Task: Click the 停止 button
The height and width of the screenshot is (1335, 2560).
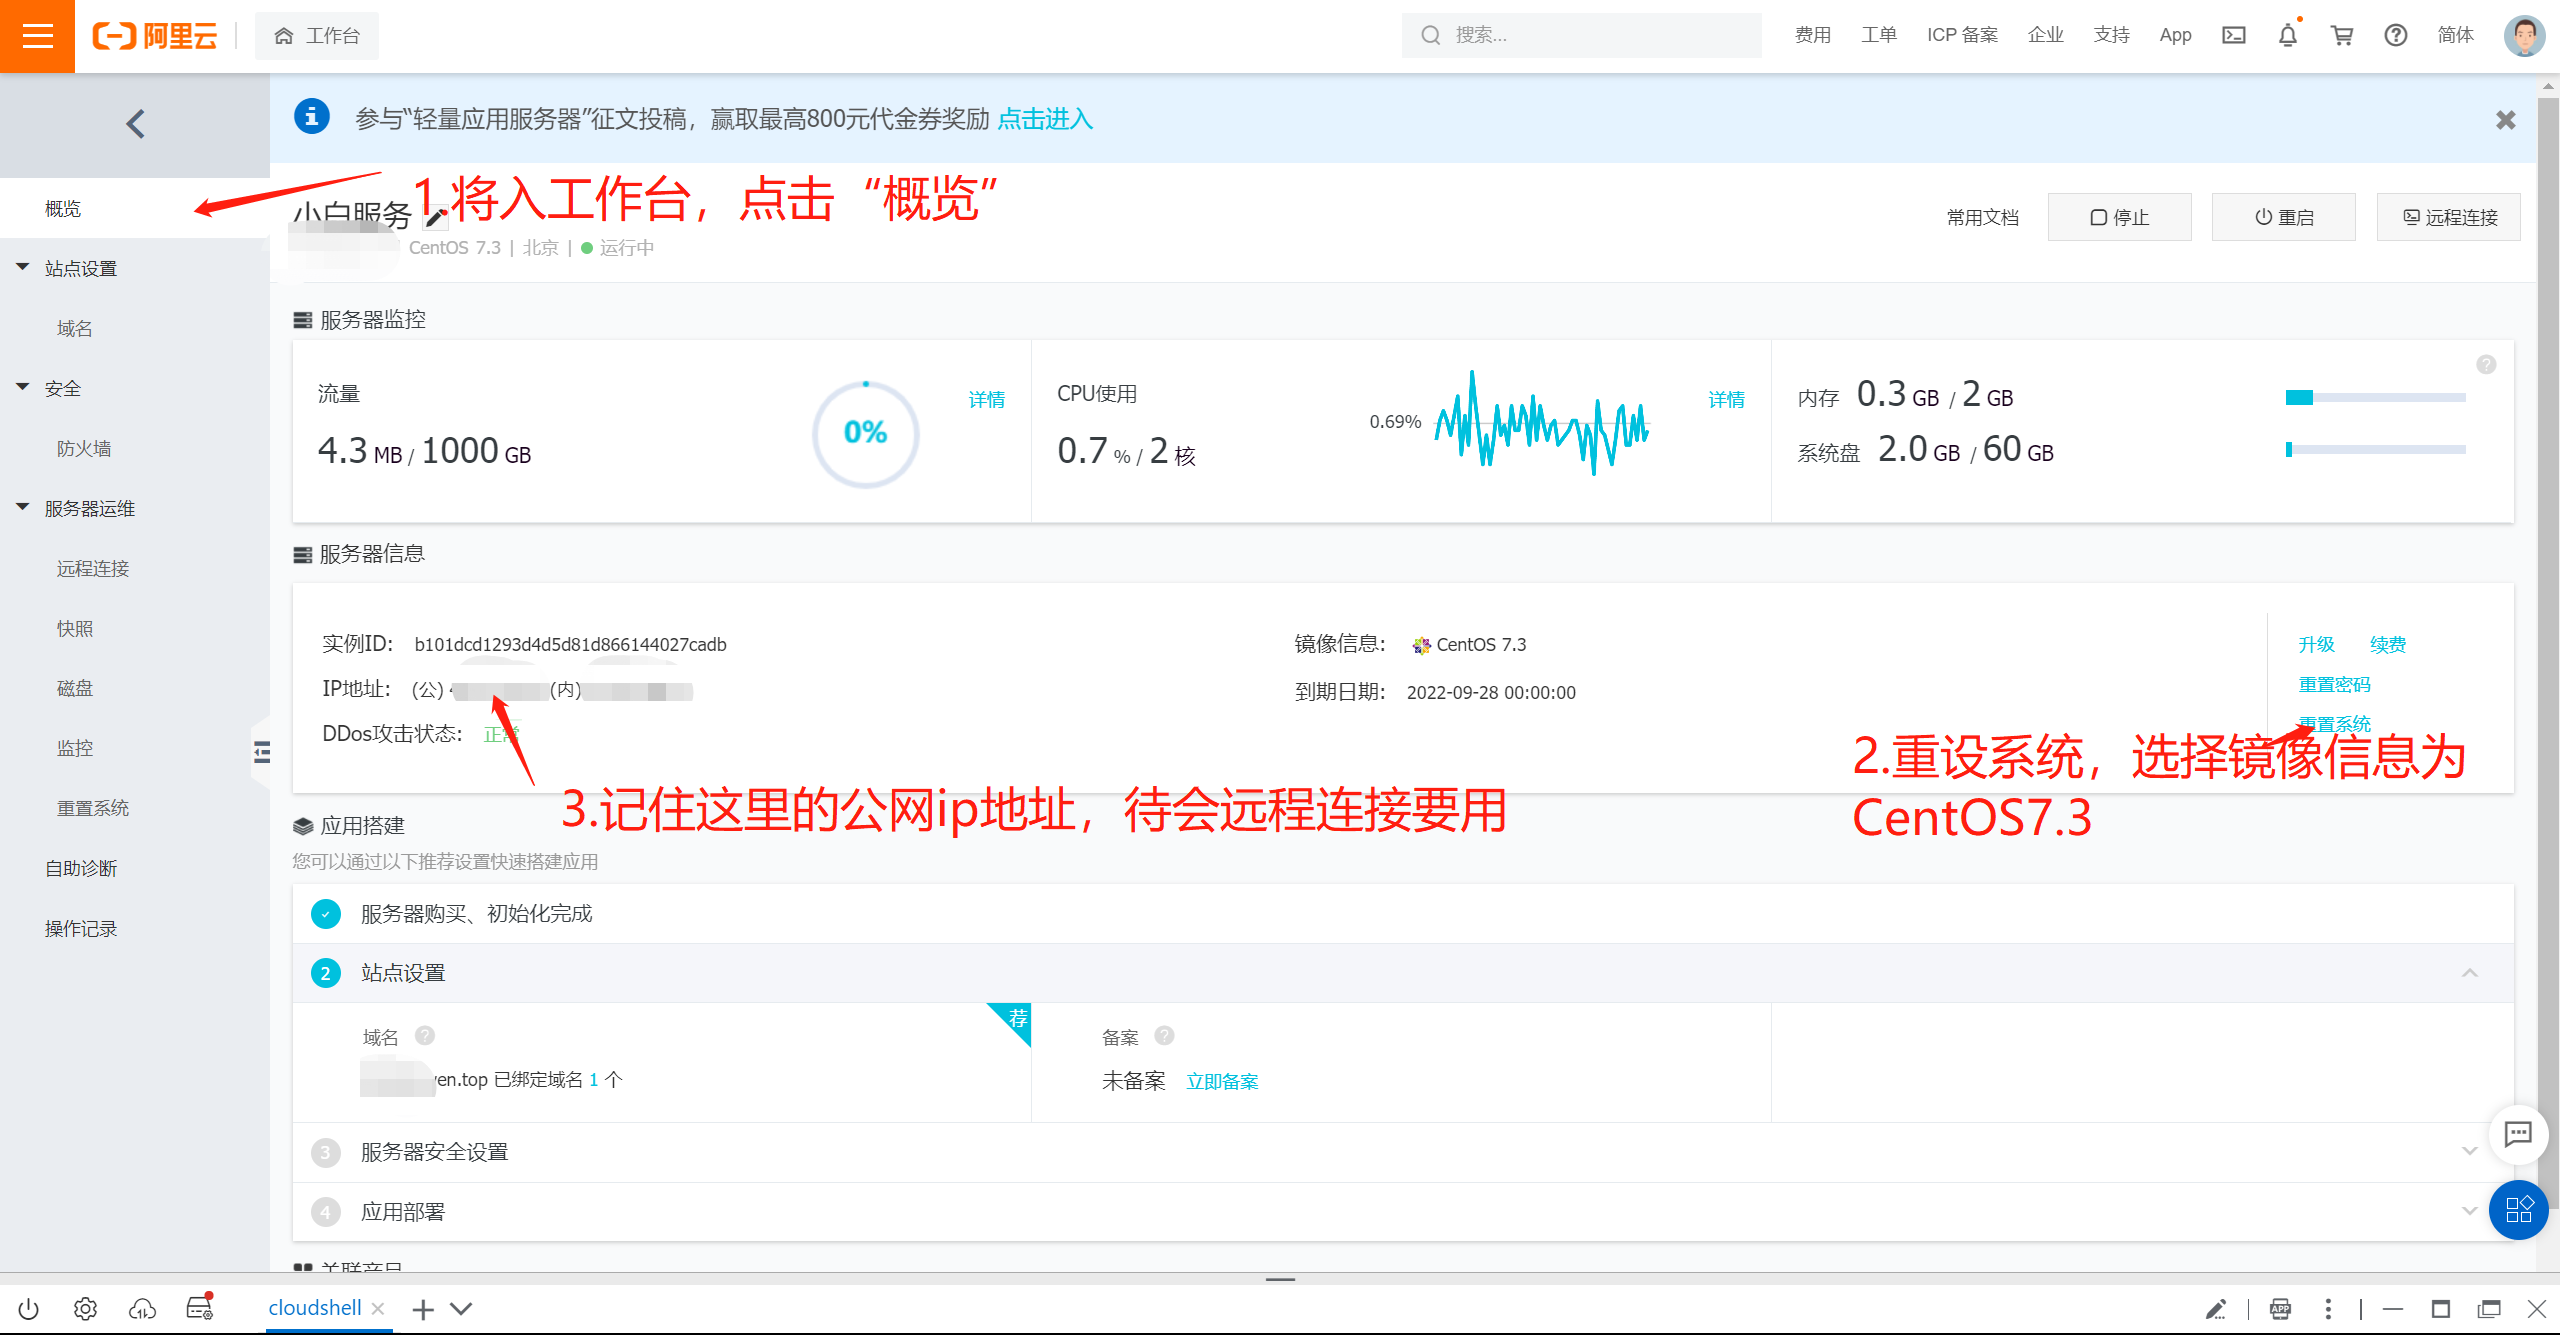Action: click(x=2119, y=217)
